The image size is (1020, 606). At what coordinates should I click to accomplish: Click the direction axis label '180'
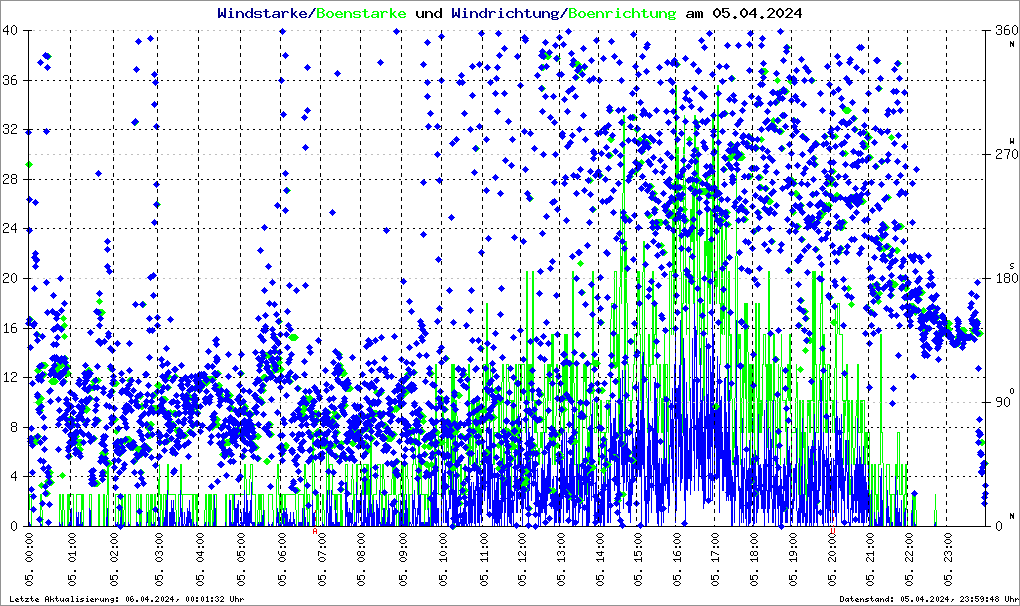pyautogui.click(x=1006, y=278)
